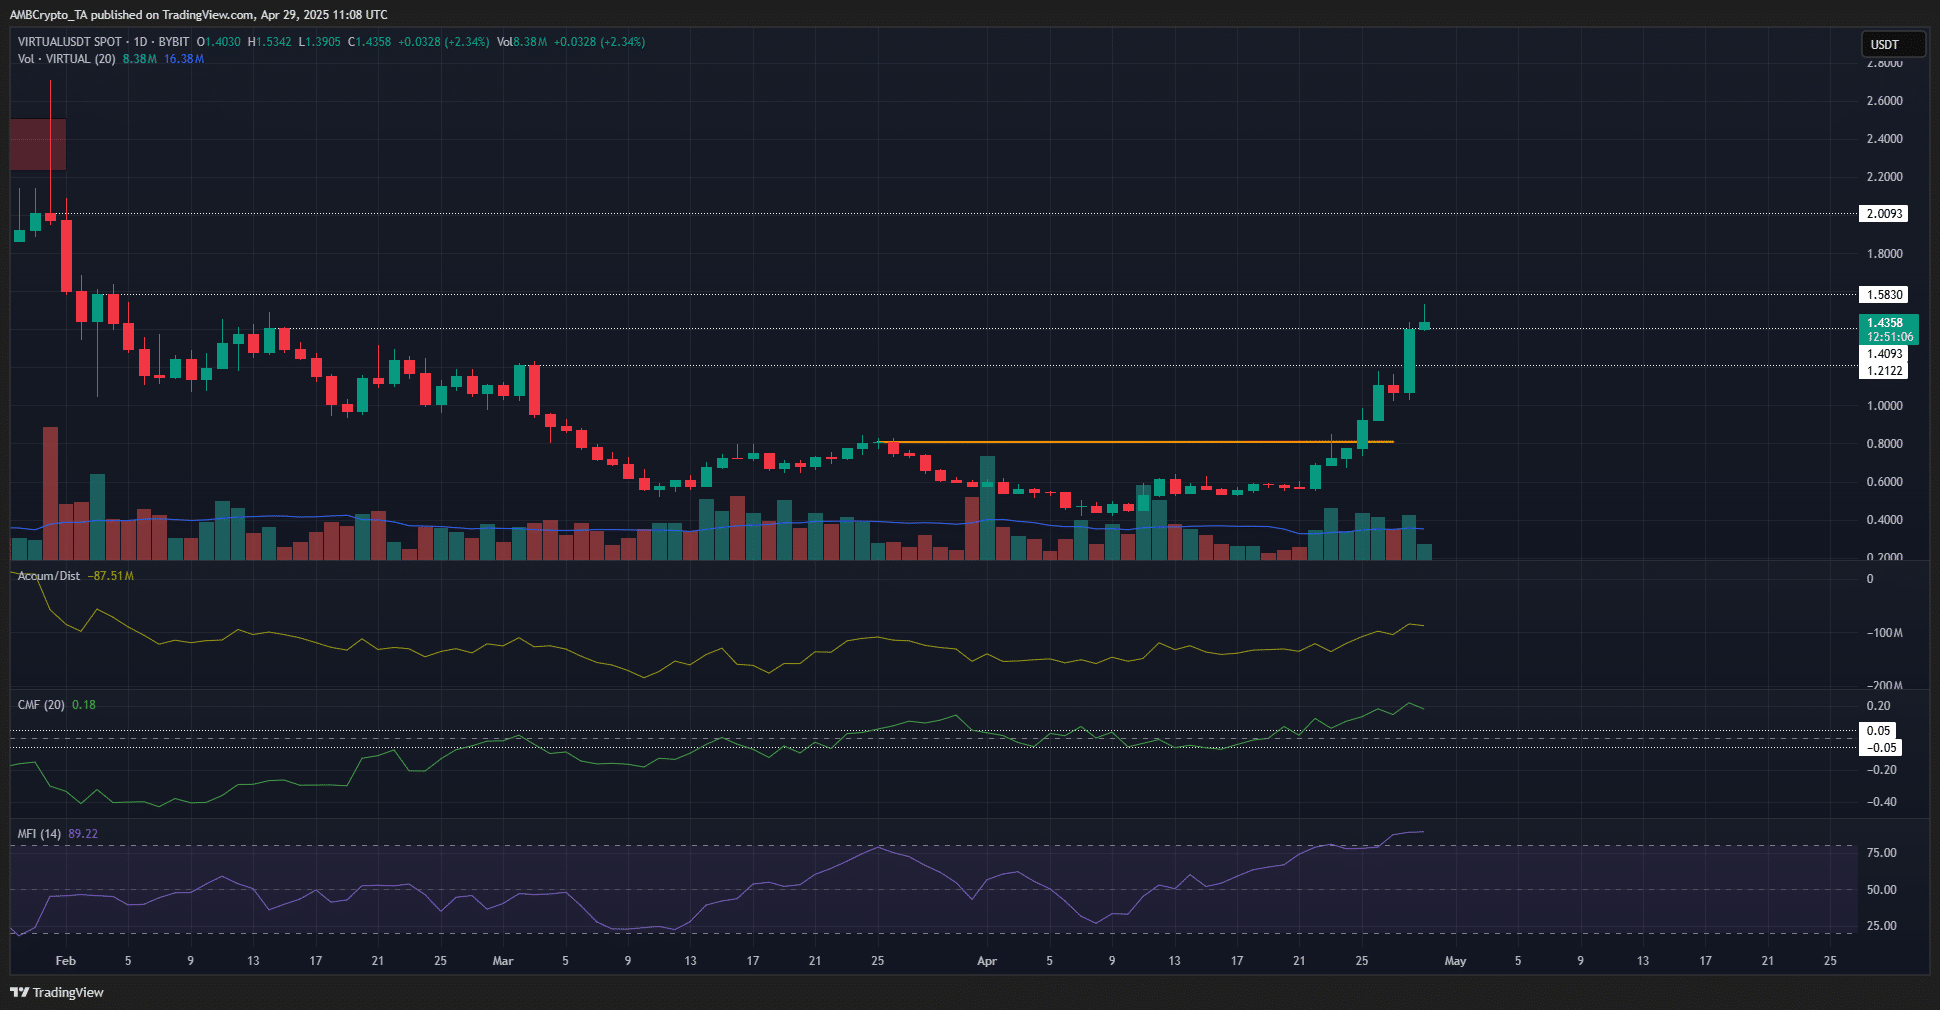Select the Vol VIRTUAL (20) indicator legend

click(x=66, y=59)
